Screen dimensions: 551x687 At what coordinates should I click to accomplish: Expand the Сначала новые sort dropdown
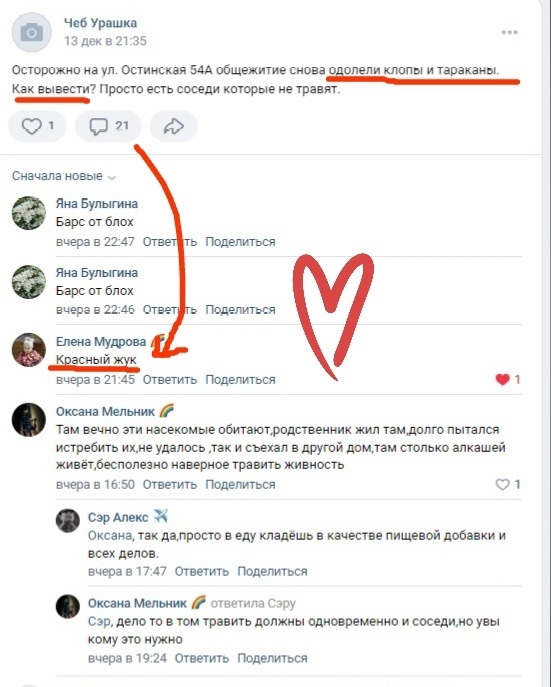click(64, 176)
